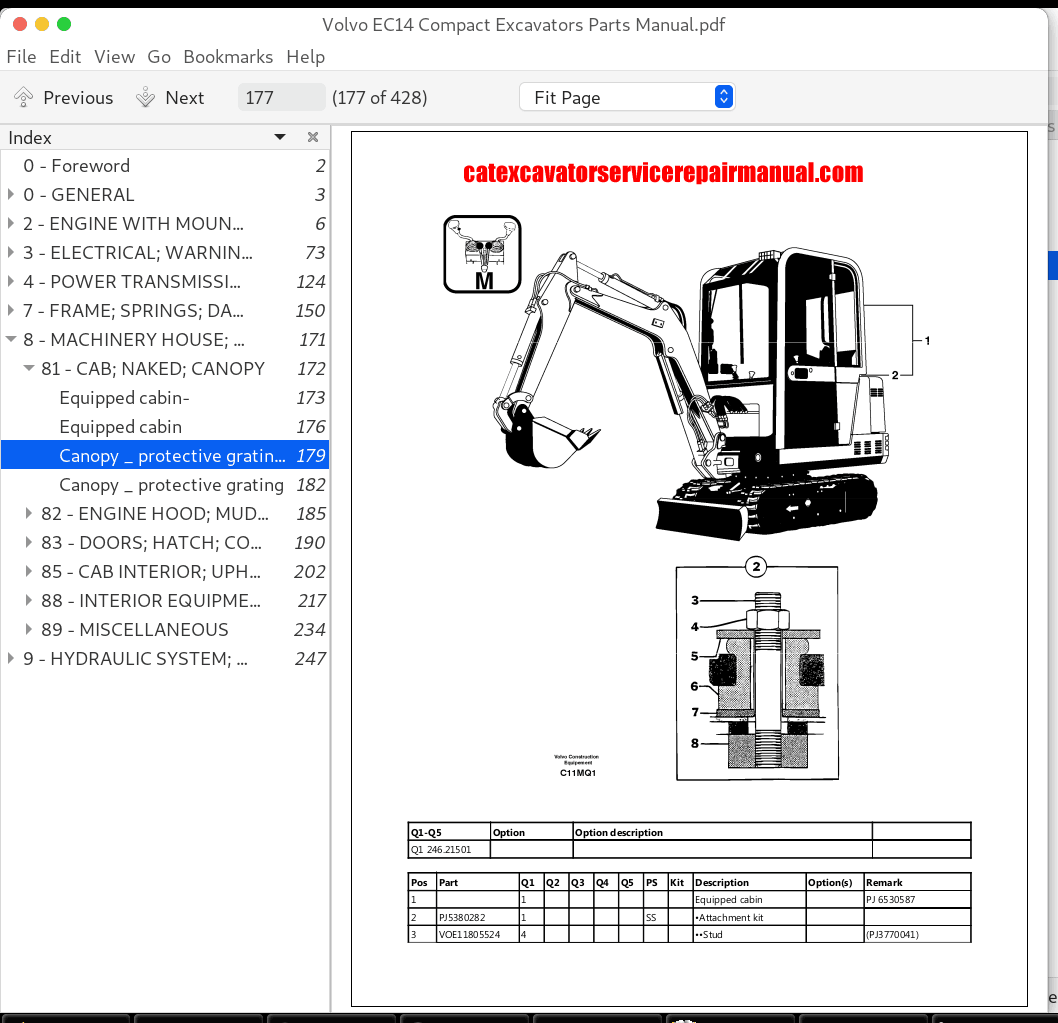Image resolution: width=1058 pixels, height=1023 pixels.
Task: Open the Bookmarks menu
Action: pos(228,56)
